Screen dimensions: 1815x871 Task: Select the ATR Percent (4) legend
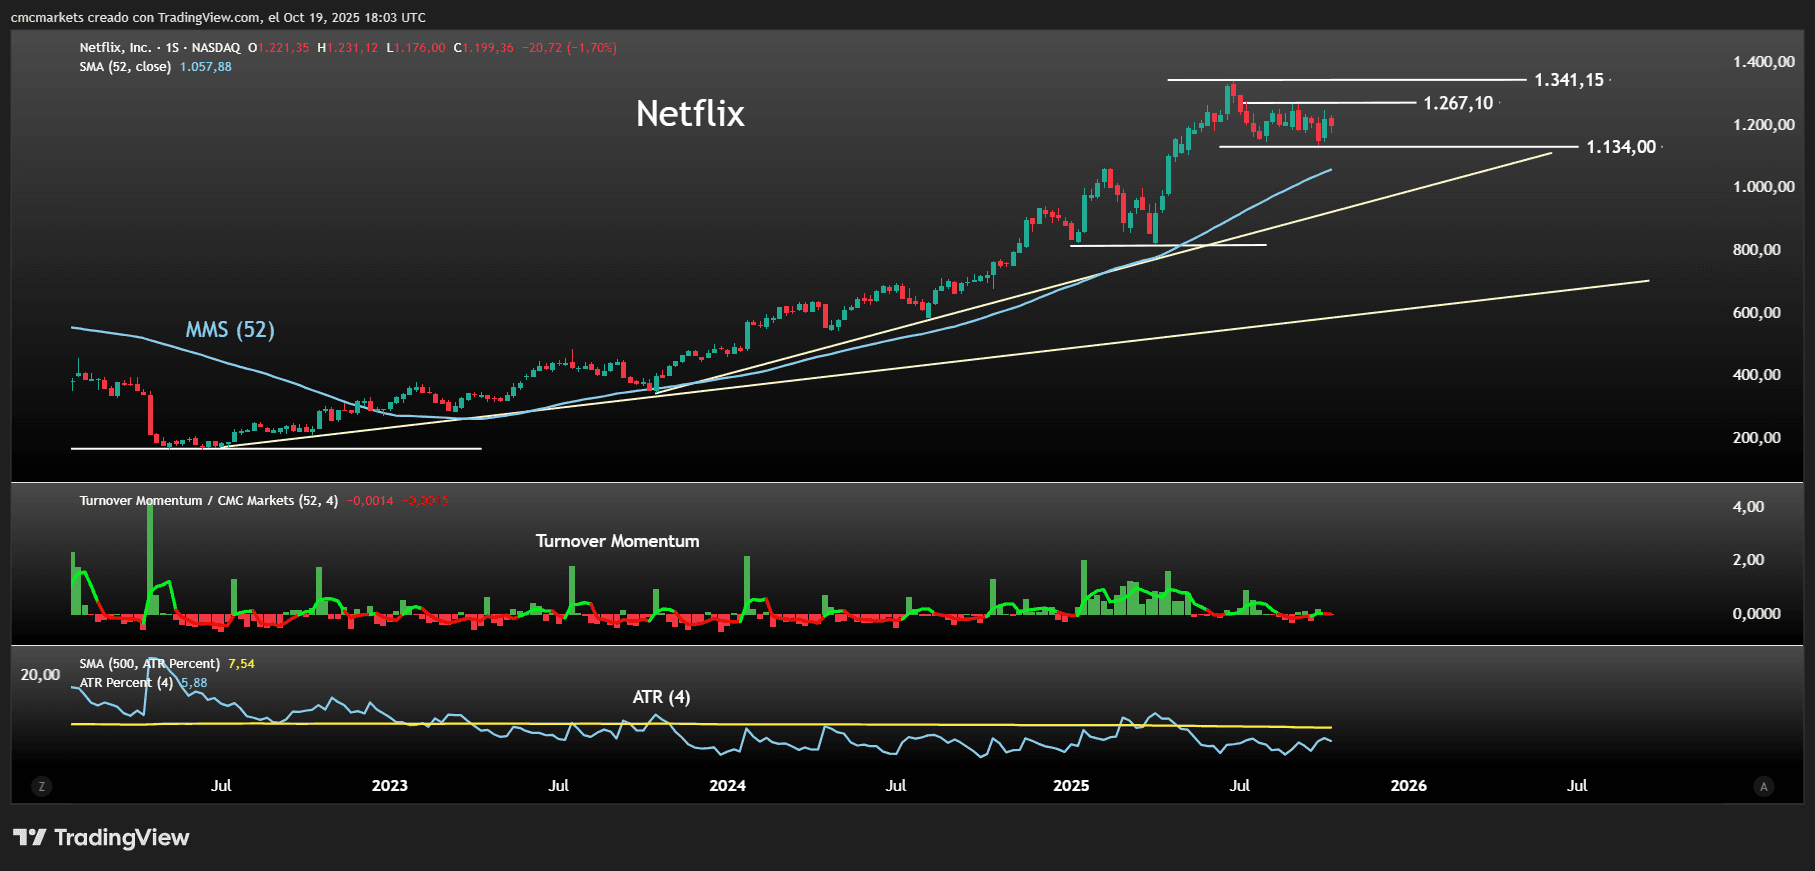point(126,683)
